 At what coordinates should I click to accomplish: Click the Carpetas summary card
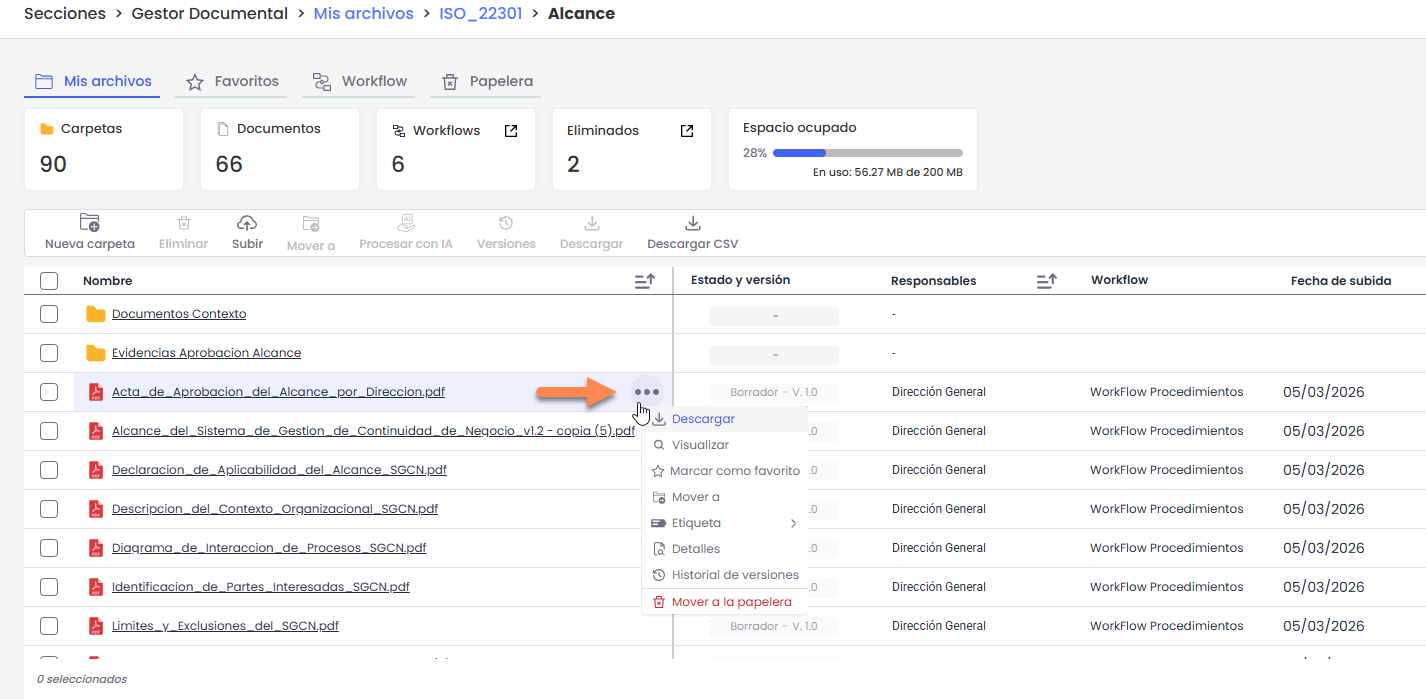(104, 149)
